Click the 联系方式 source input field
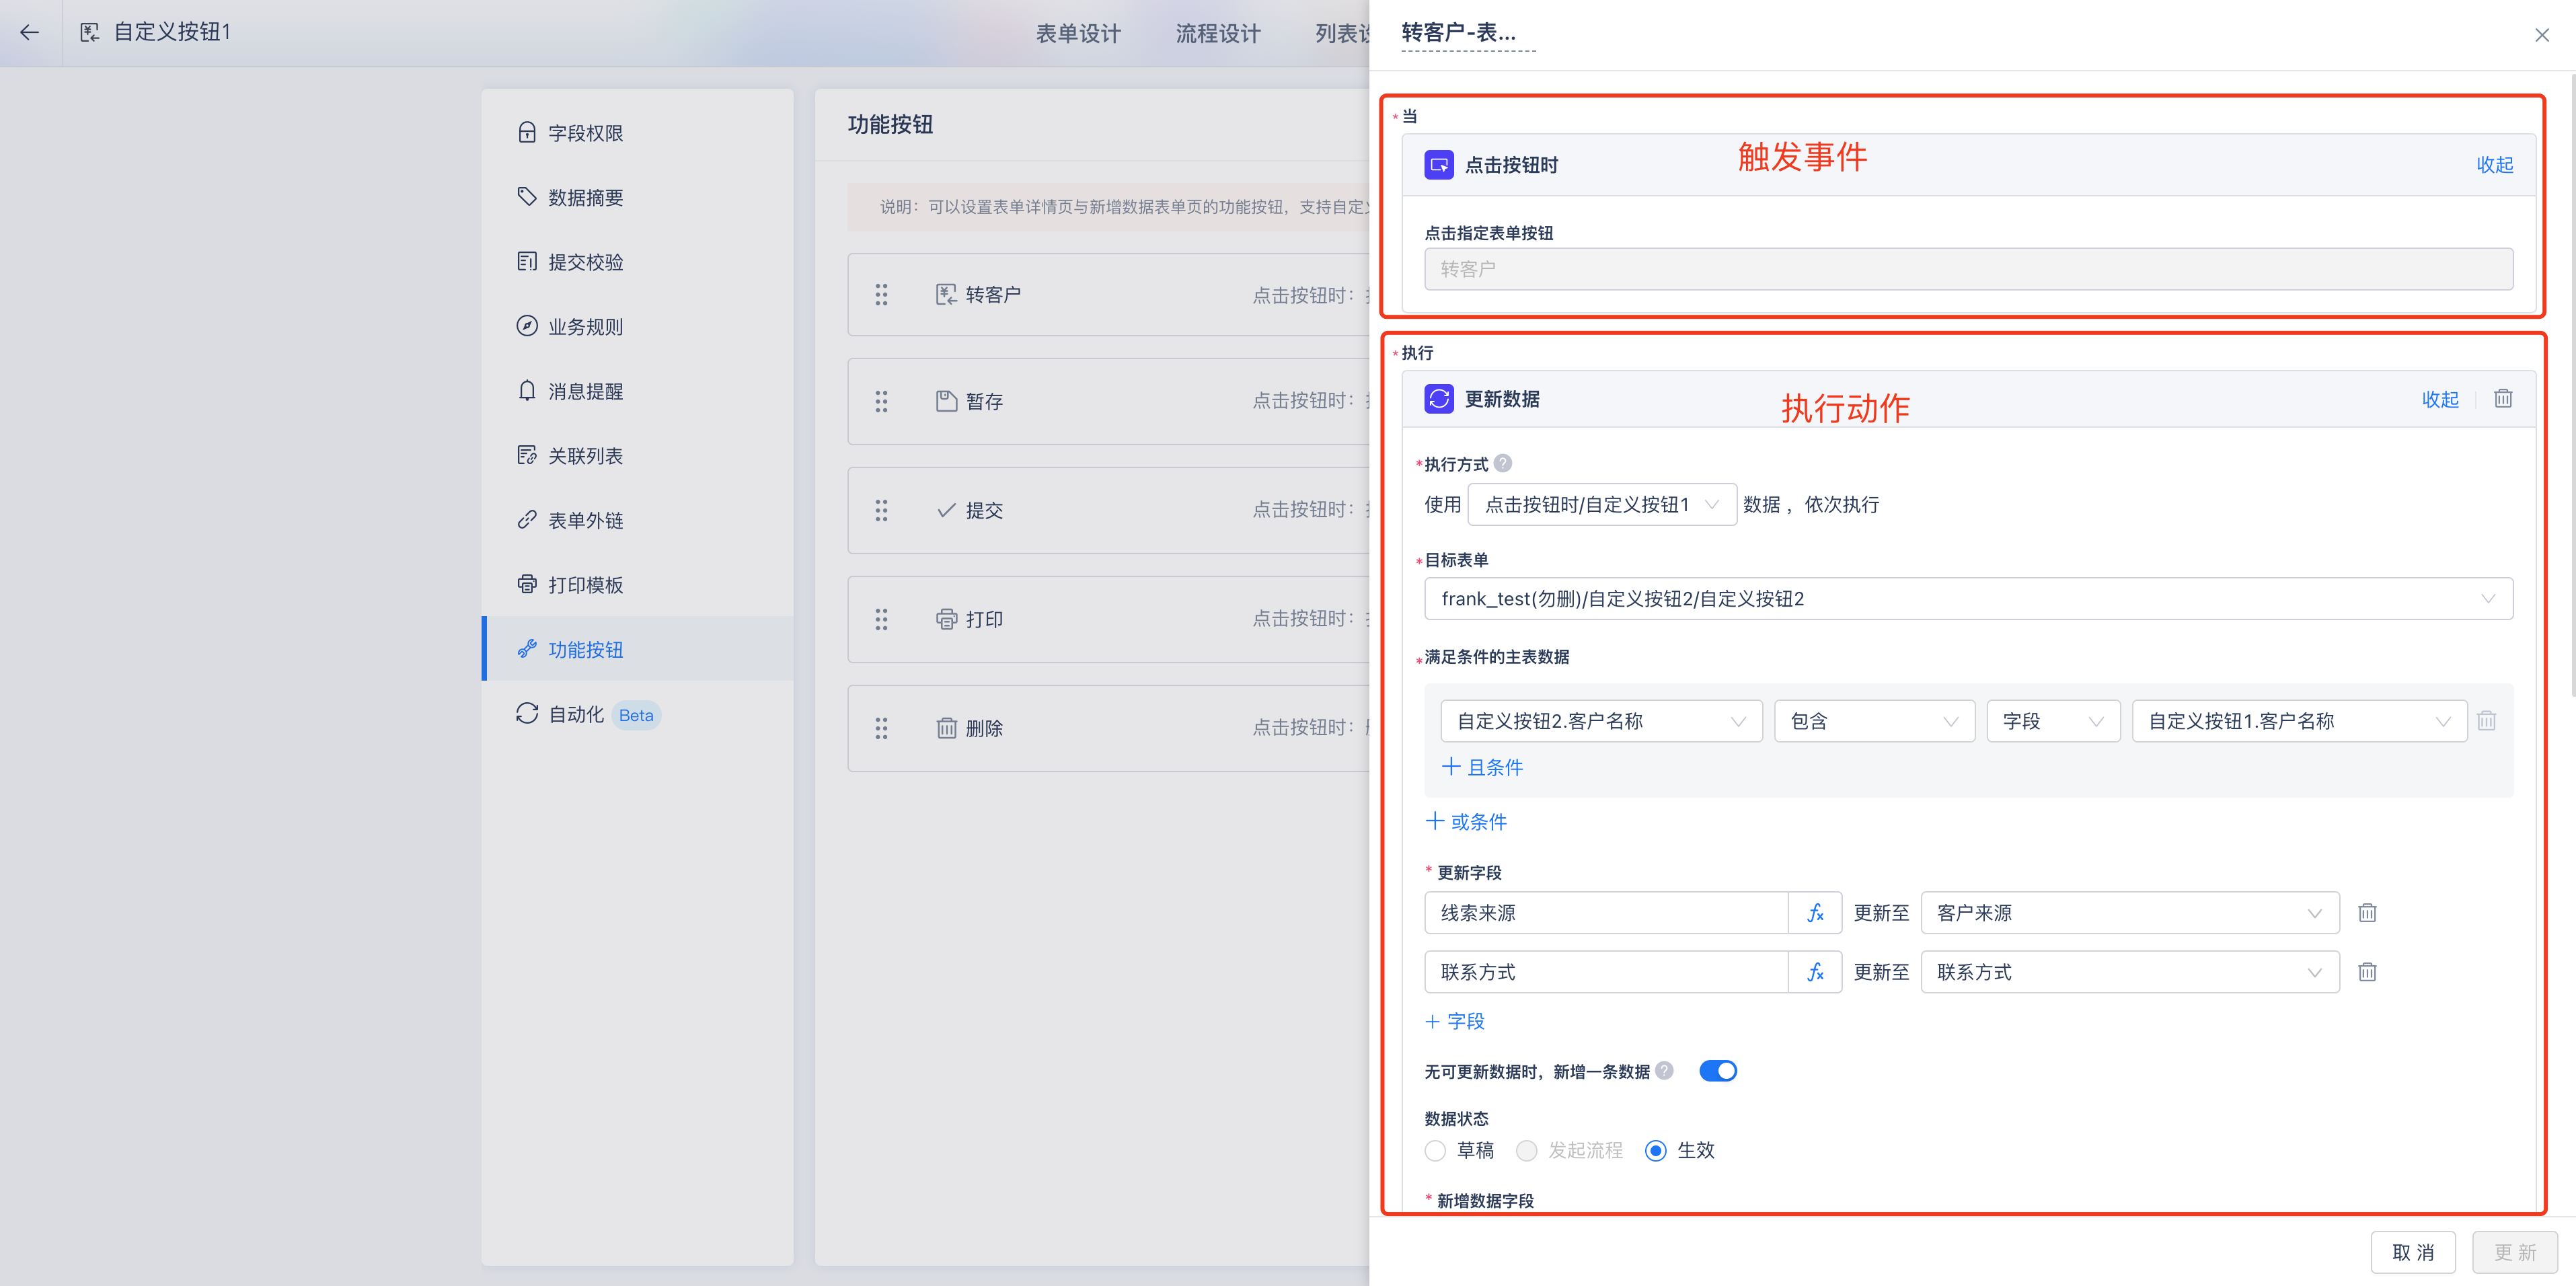 pyautogui.click(x=1606, y=971)
